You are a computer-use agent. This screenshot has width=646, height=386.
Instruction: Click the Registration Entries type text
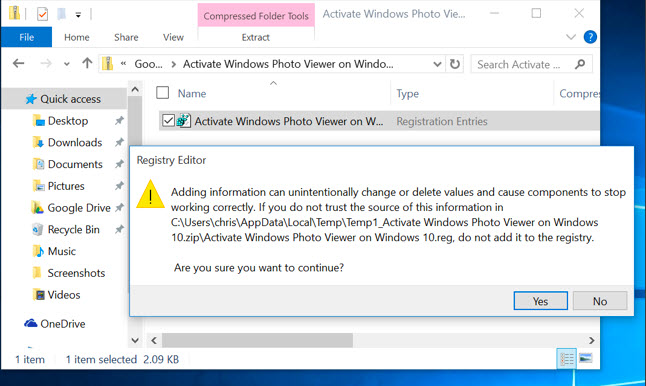click(442, 121)
